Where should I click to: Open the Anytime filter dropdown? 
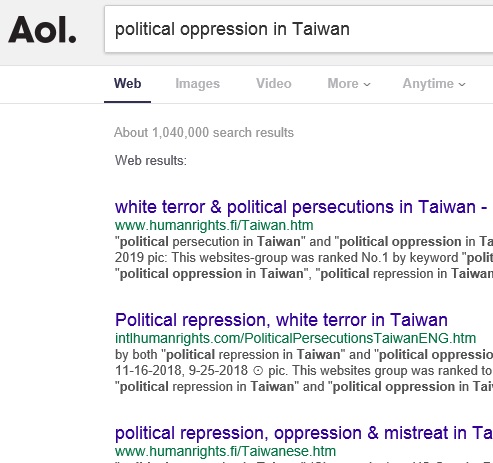(434, 84)
